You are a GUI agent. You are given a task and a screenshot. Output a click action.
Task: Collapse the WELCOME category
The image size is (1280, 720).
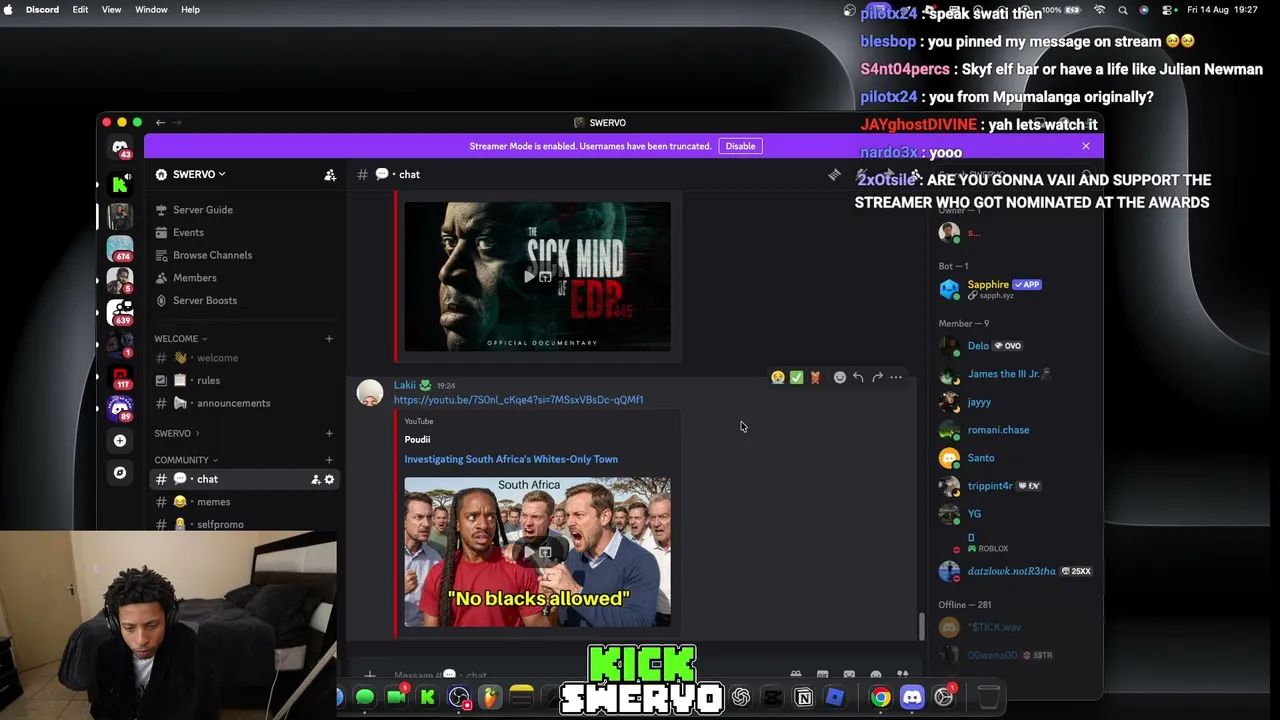[x=181, y=339]
